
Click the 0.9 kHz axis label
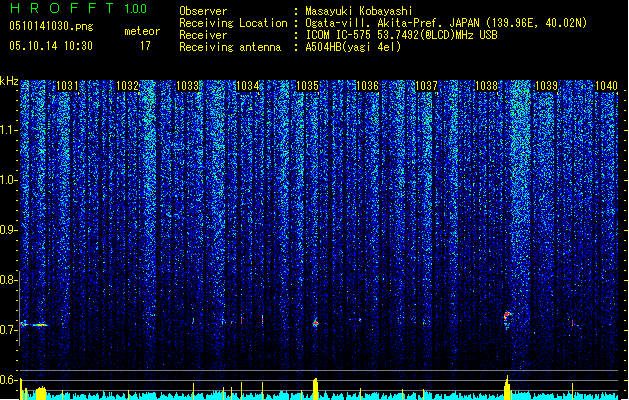pos(8,230)
